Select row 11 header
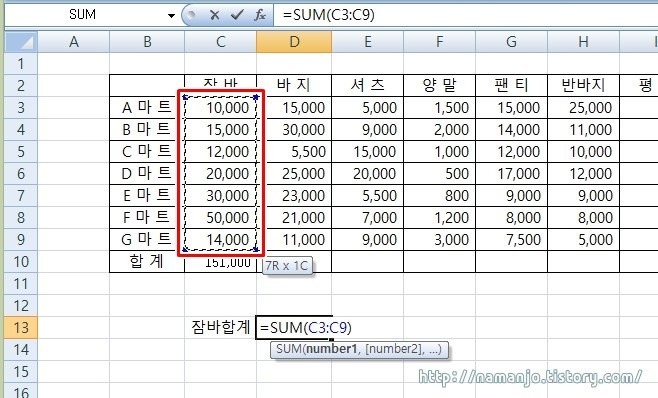 click(x=21, y=283)
